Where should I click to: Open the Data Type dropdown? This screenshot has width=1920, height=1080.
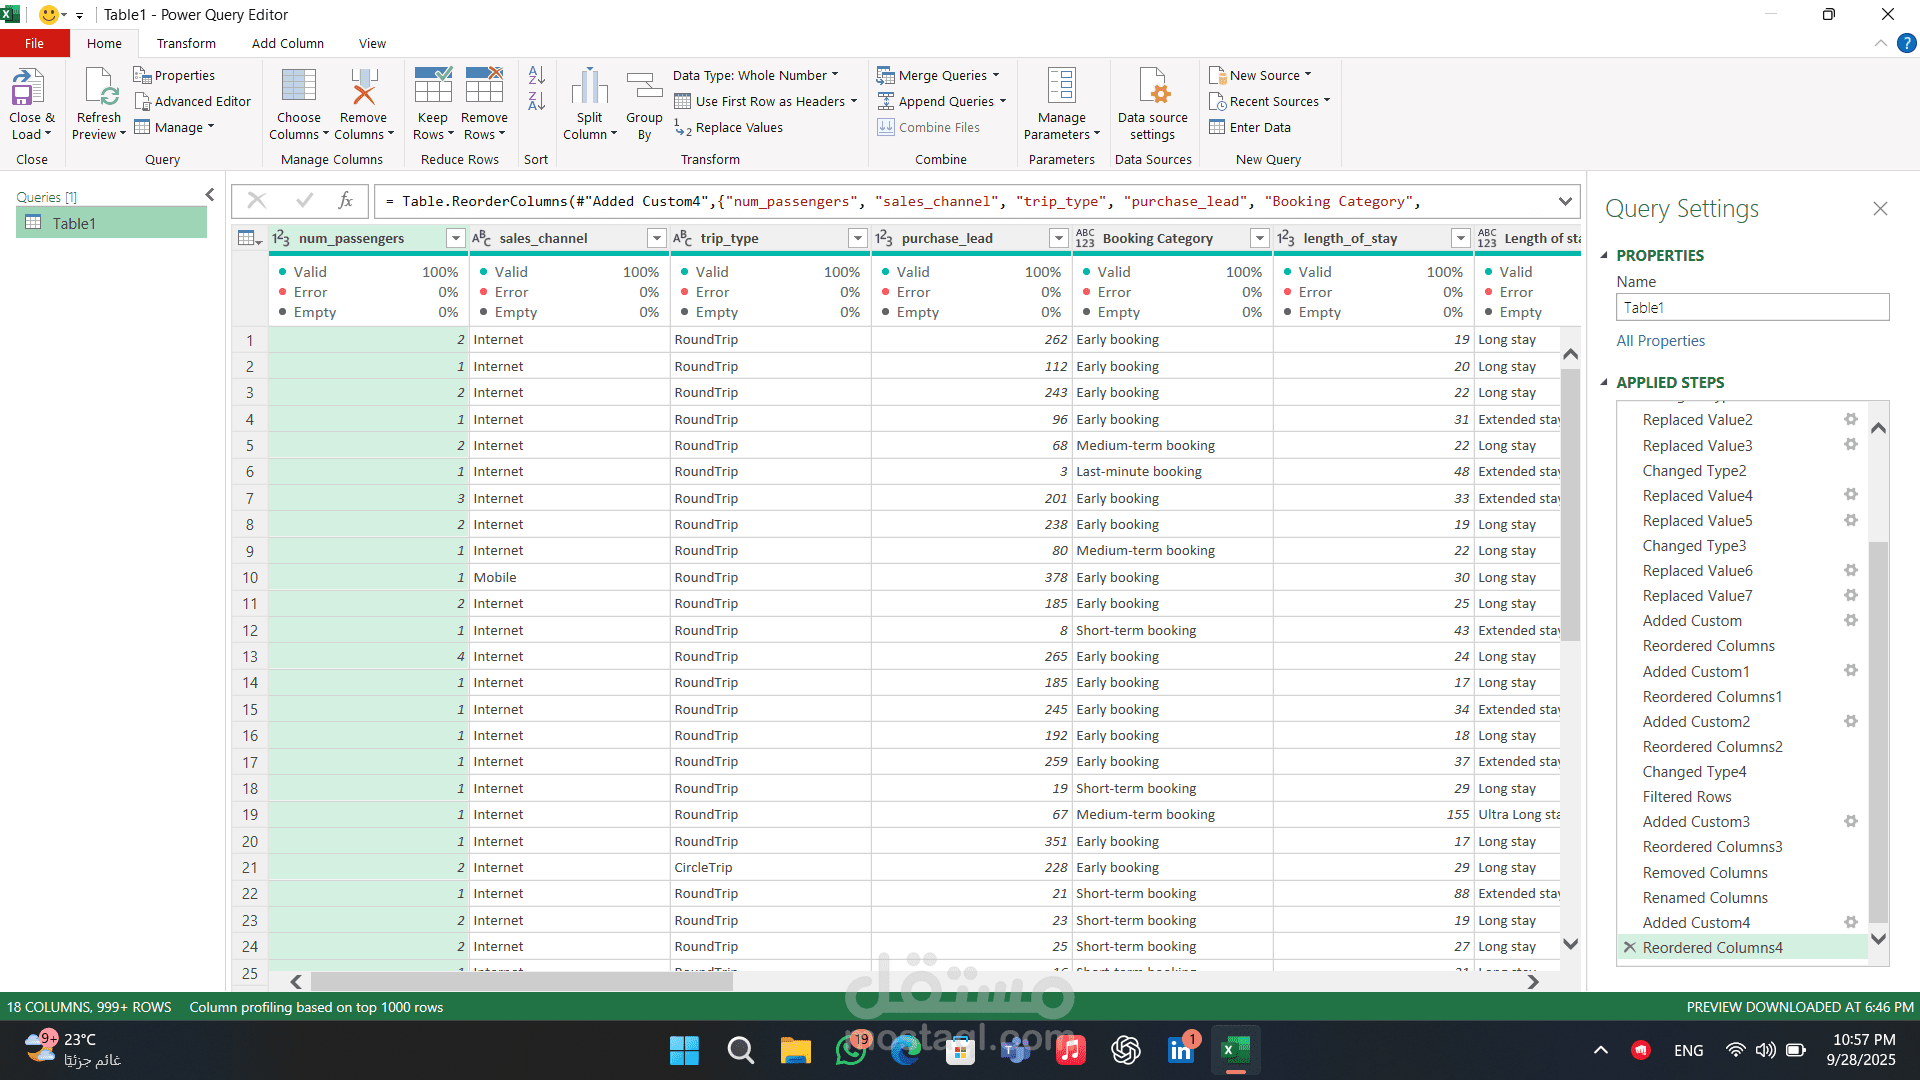coord(756,75)
